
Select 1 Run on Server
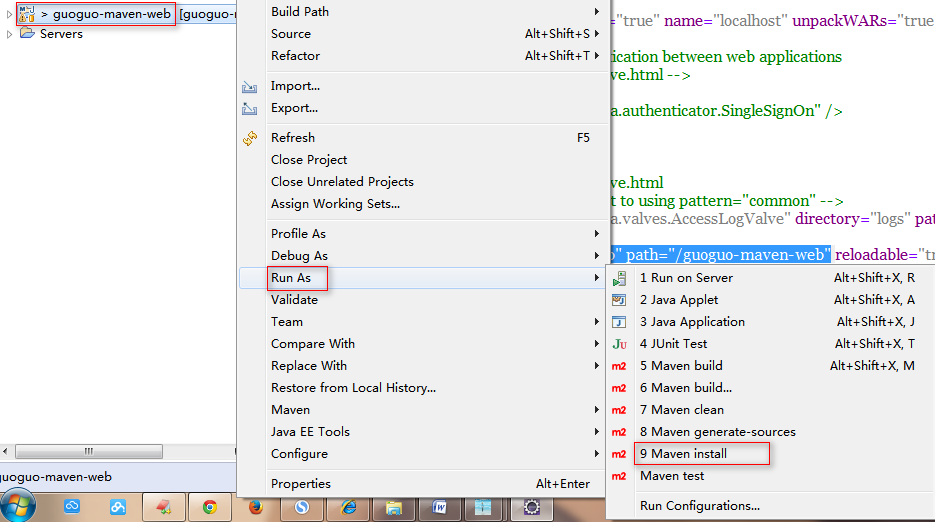point(770,278)
